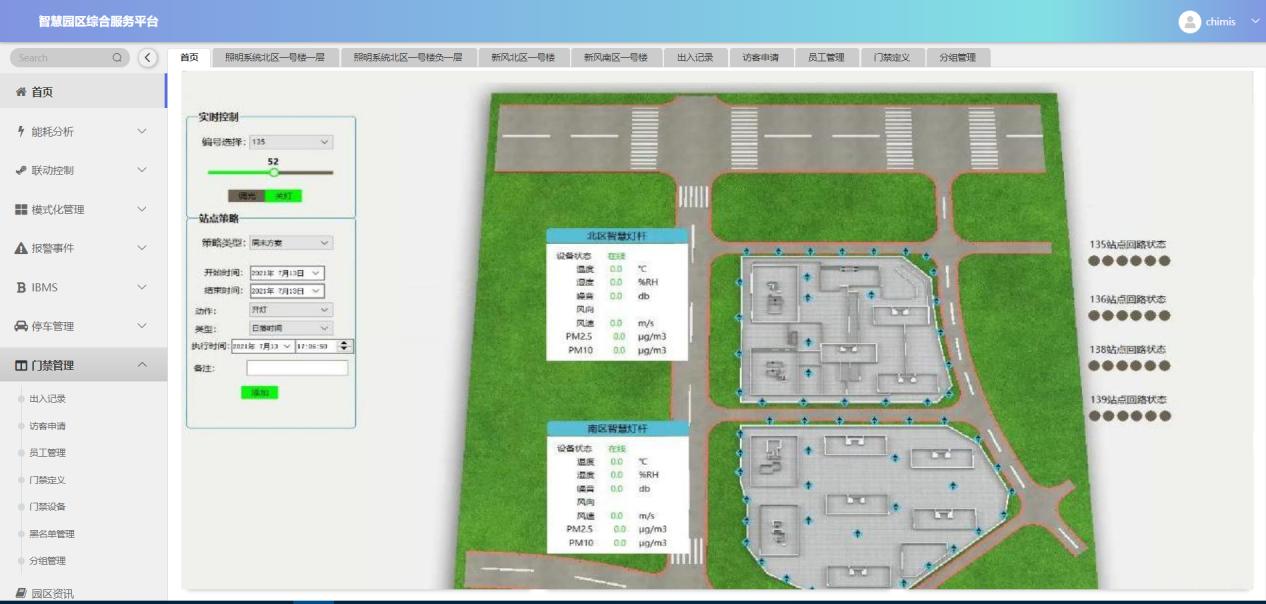Click the home icon beside 首页
The width and height of the screenshot is (1266, 604).
coord(21,92)
